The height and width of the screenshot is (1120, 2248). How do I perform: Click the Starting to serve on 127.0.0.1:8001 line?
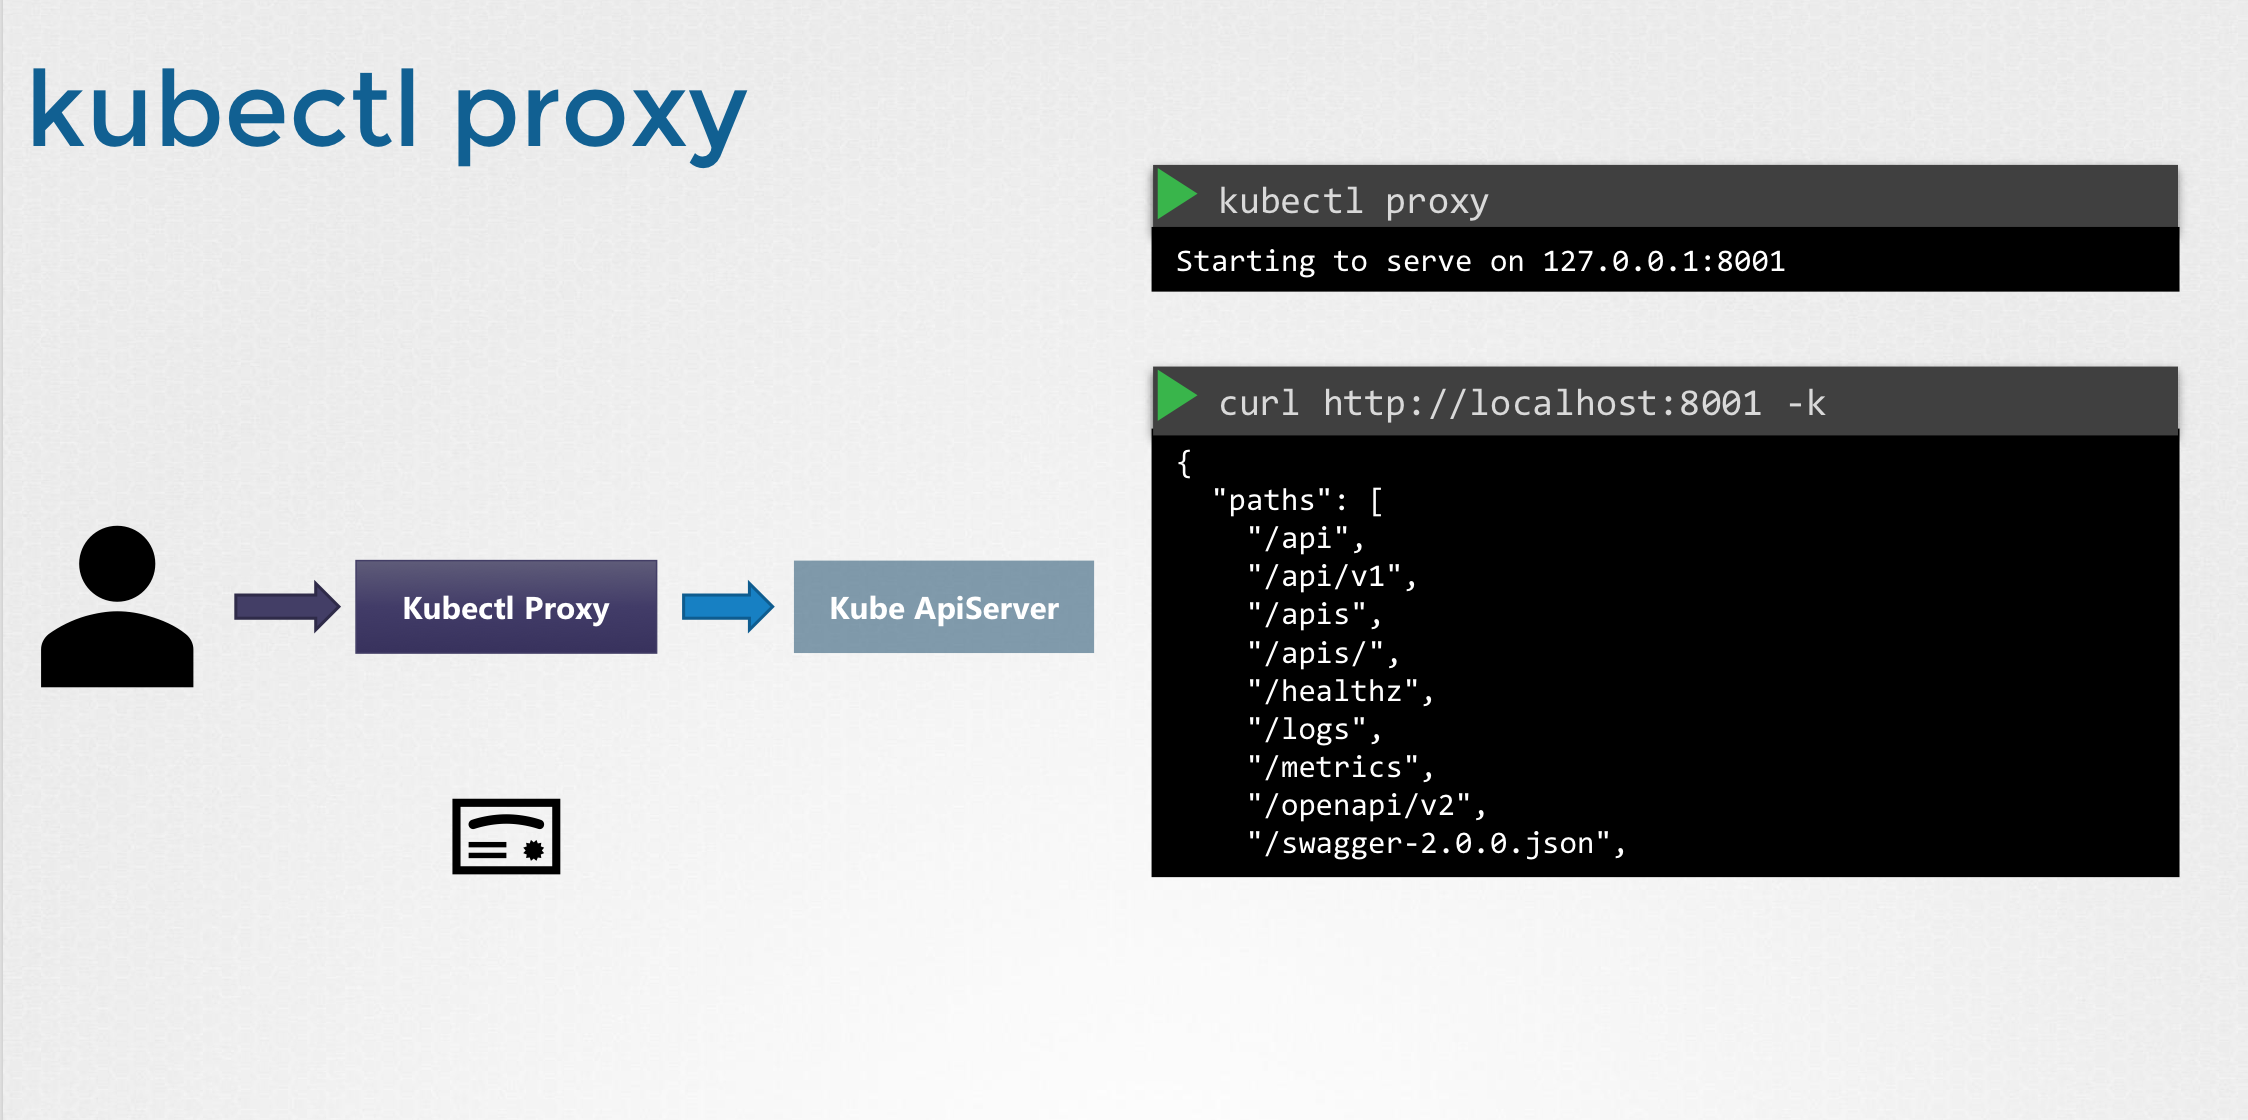pos(1480,261)
